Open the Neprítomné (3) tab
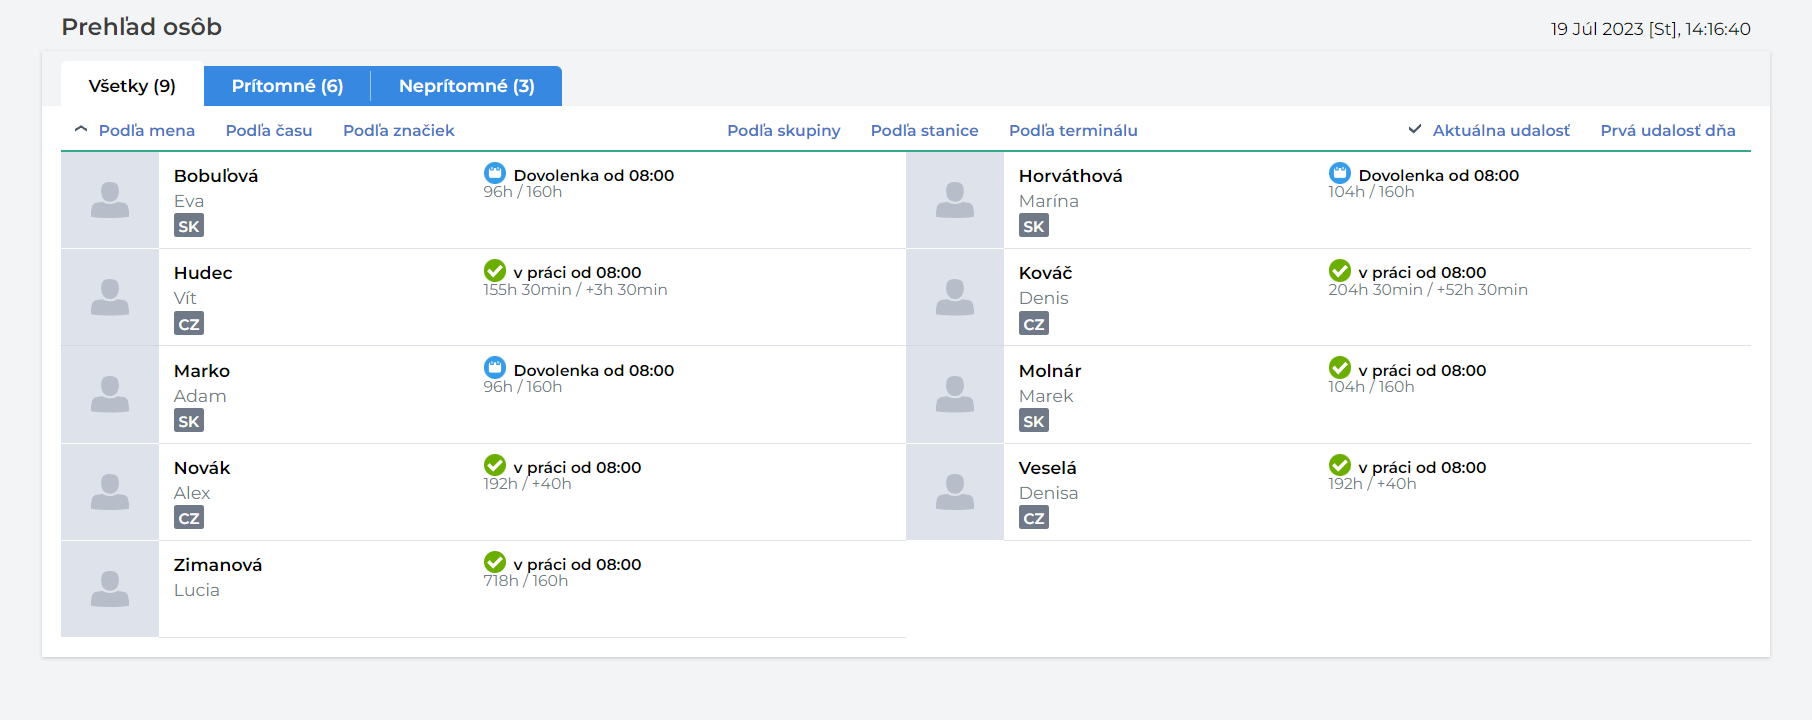Screen dimensions: 1812x720 466,86
